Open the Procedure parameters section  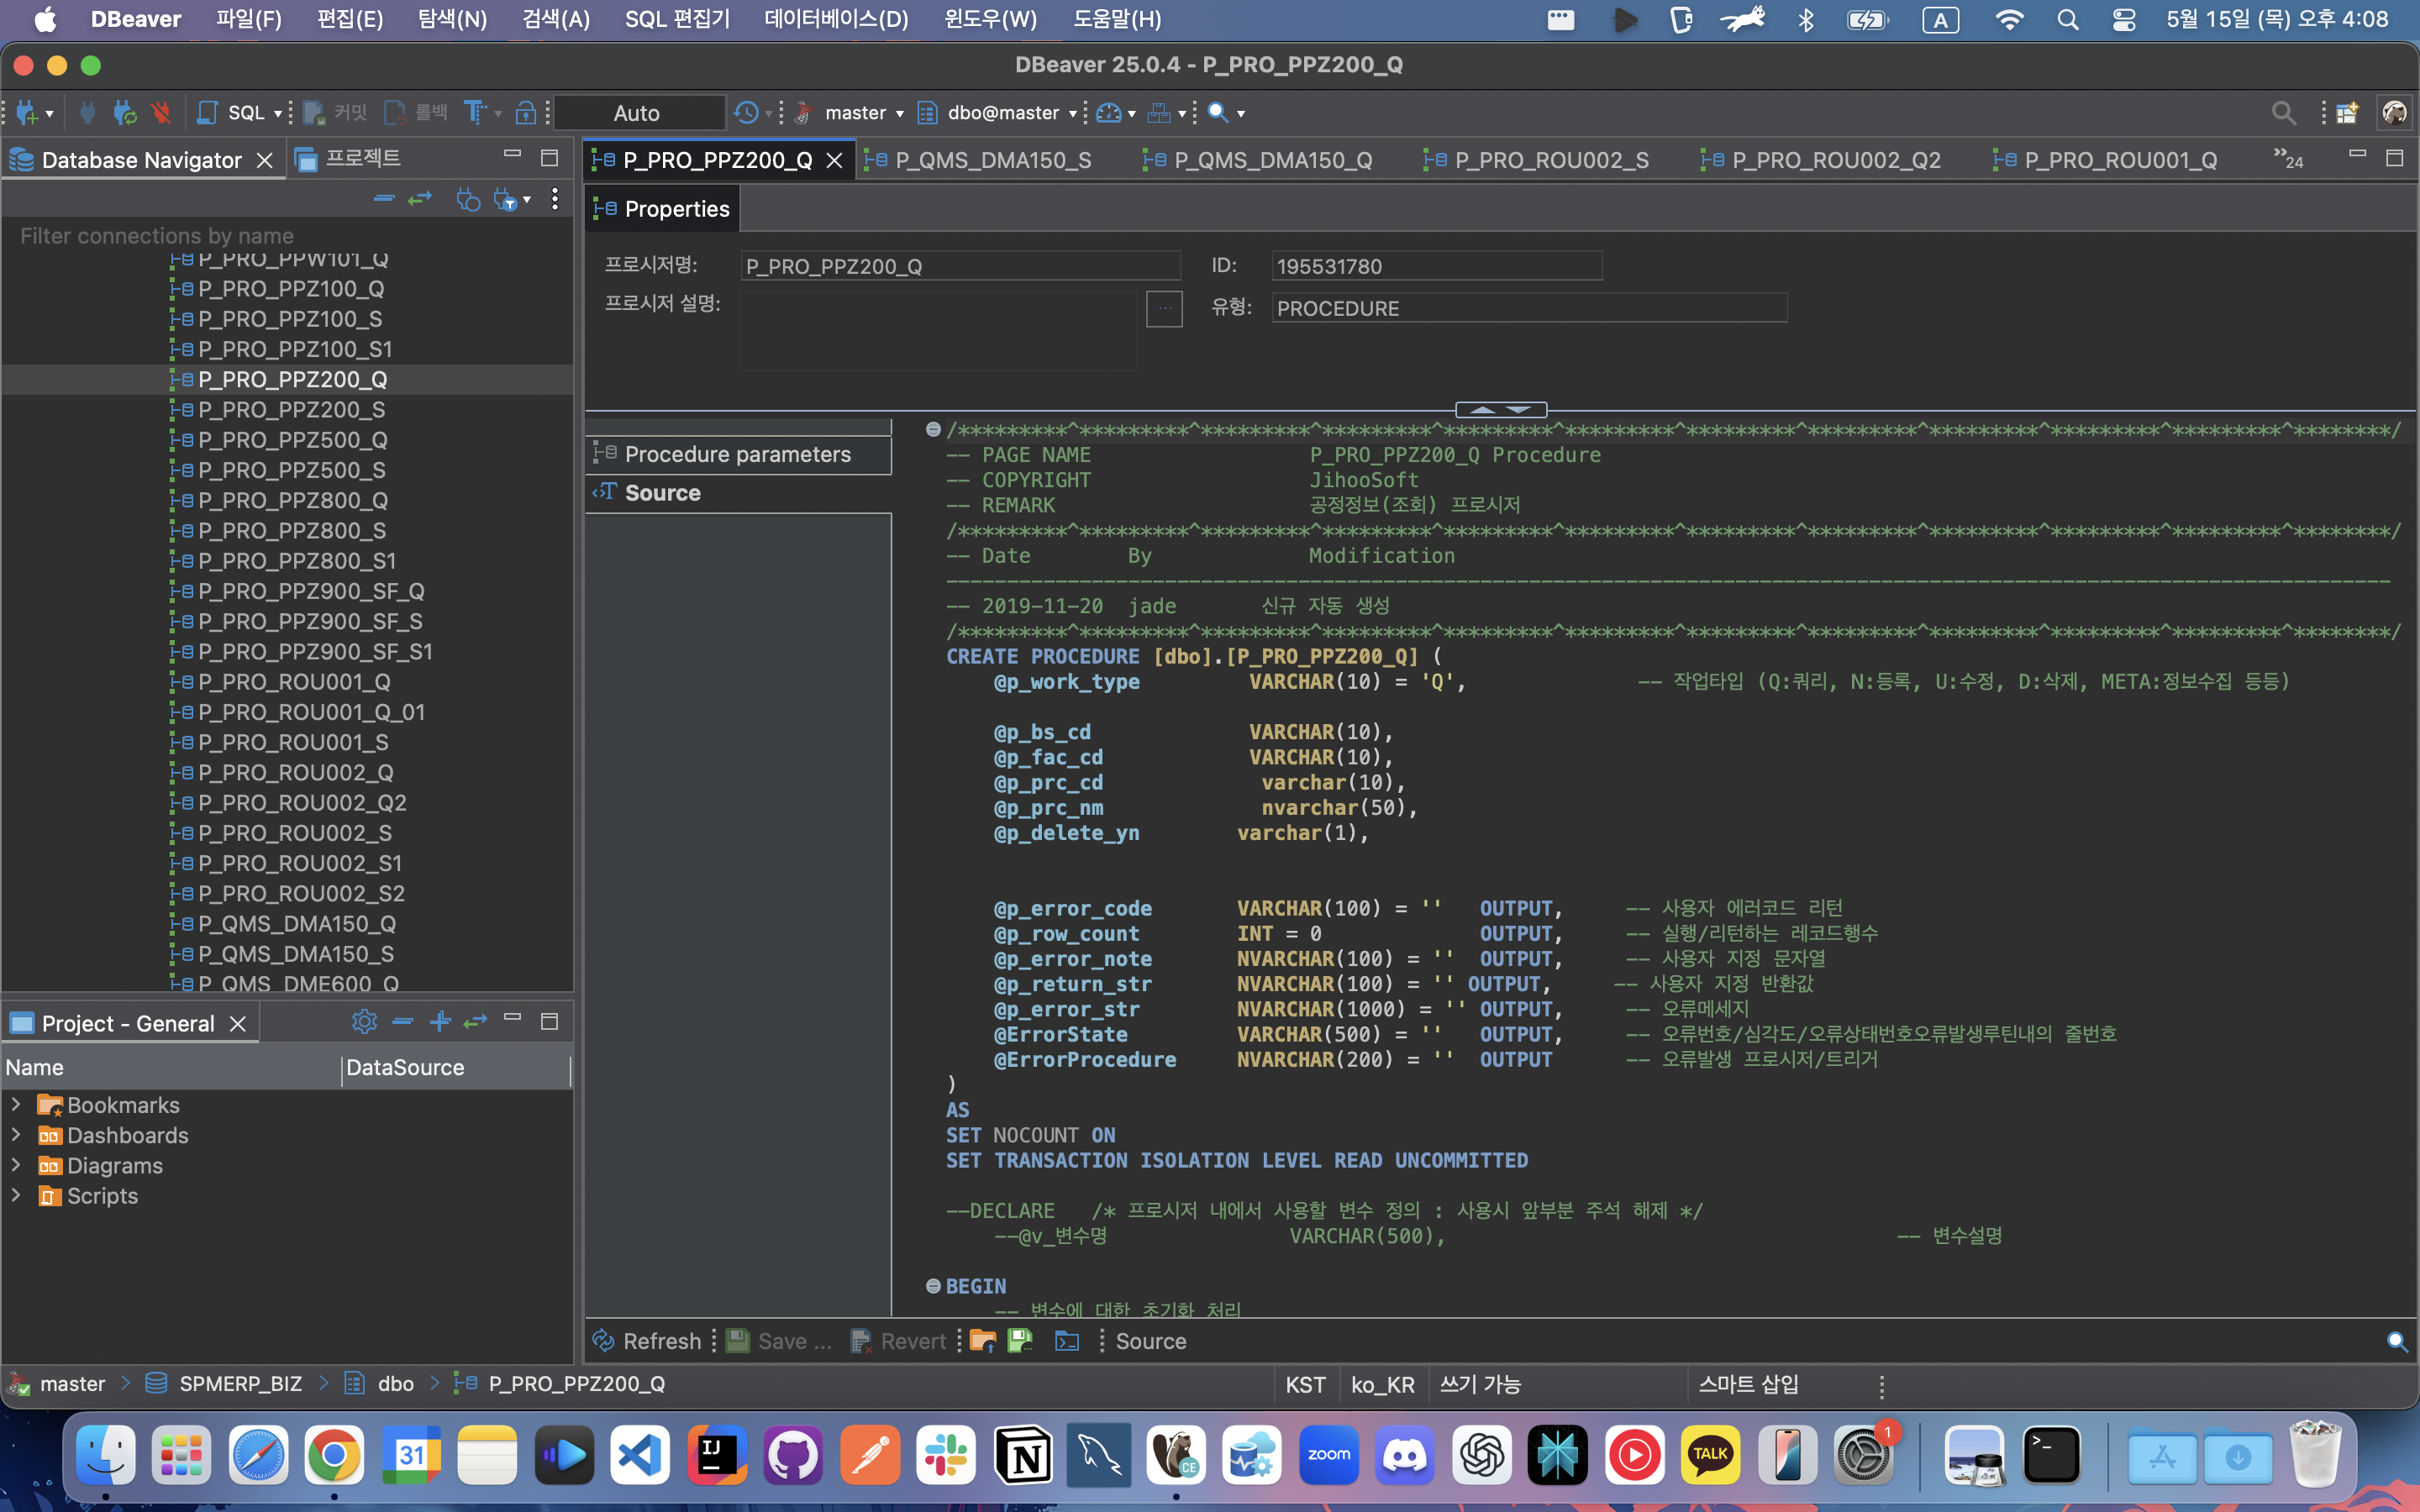coord(737,454)
